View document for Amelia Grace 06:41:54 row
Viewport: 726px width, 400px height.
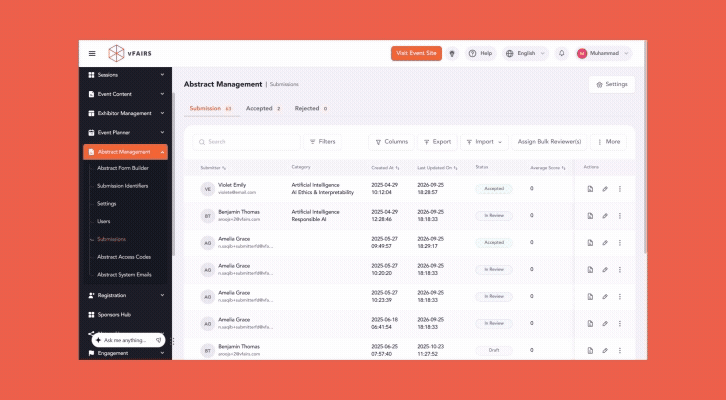tap(590, 324)
